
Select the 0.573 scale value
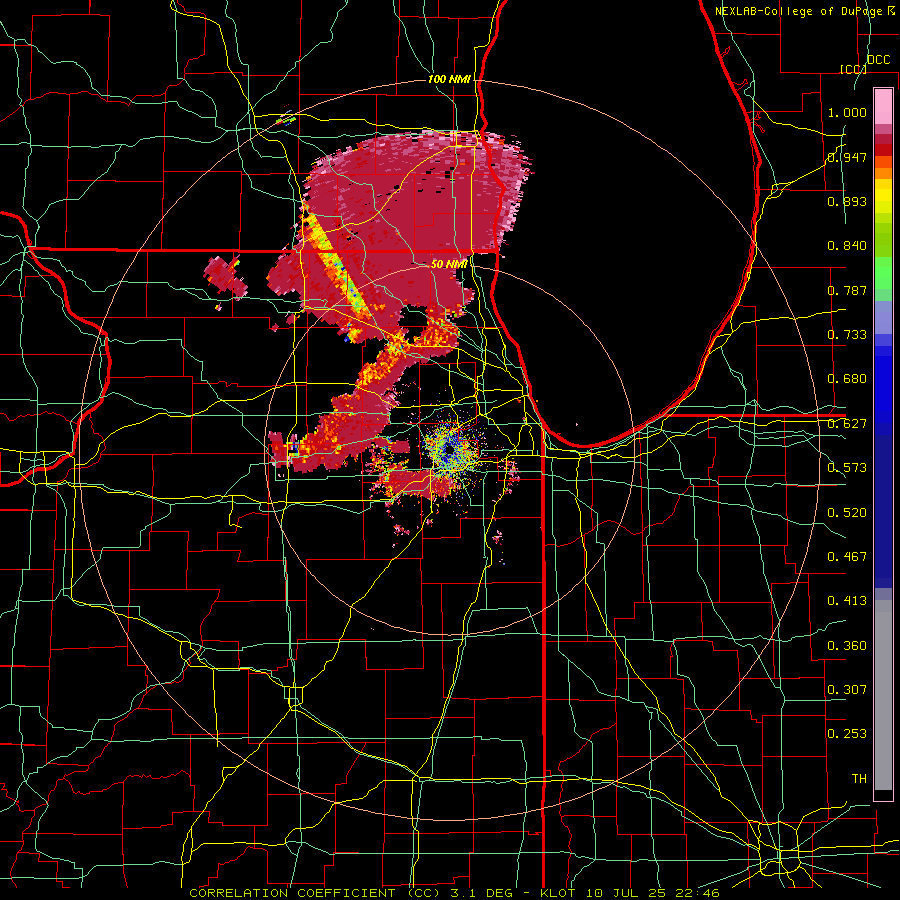tap(847, 468)
